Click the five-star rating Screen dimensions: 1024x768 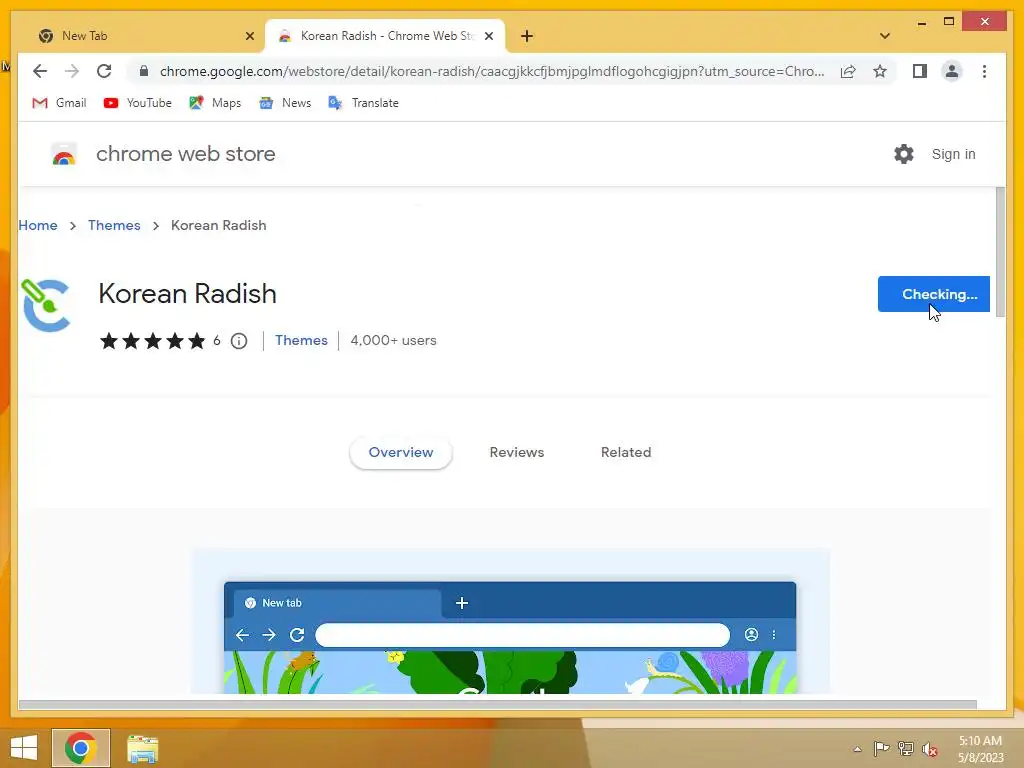pos(153,340)
